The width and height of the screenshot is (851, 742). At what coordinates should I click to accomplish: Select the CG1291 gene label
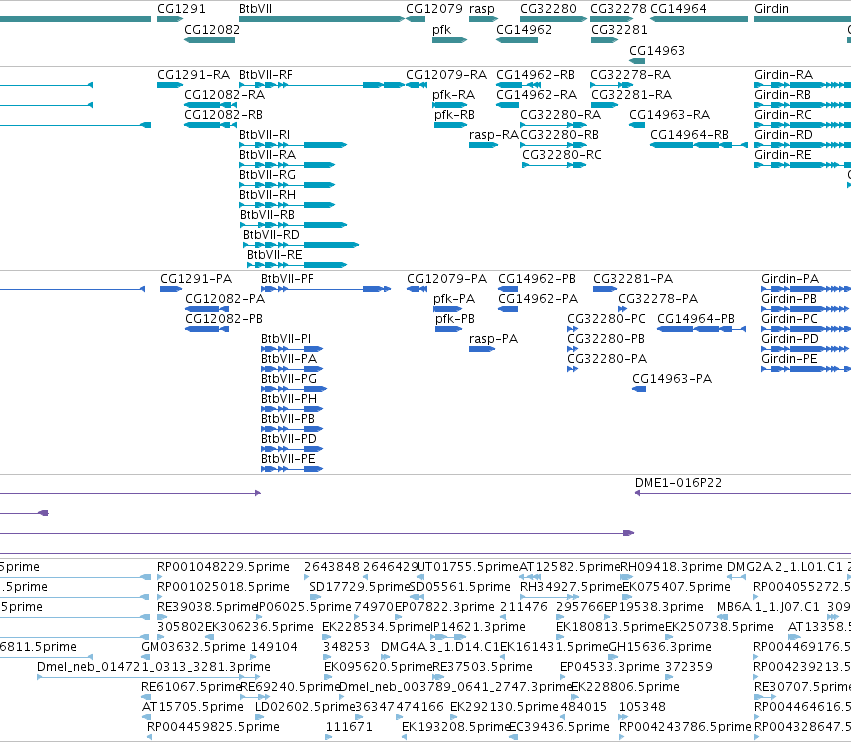[181, 9]
